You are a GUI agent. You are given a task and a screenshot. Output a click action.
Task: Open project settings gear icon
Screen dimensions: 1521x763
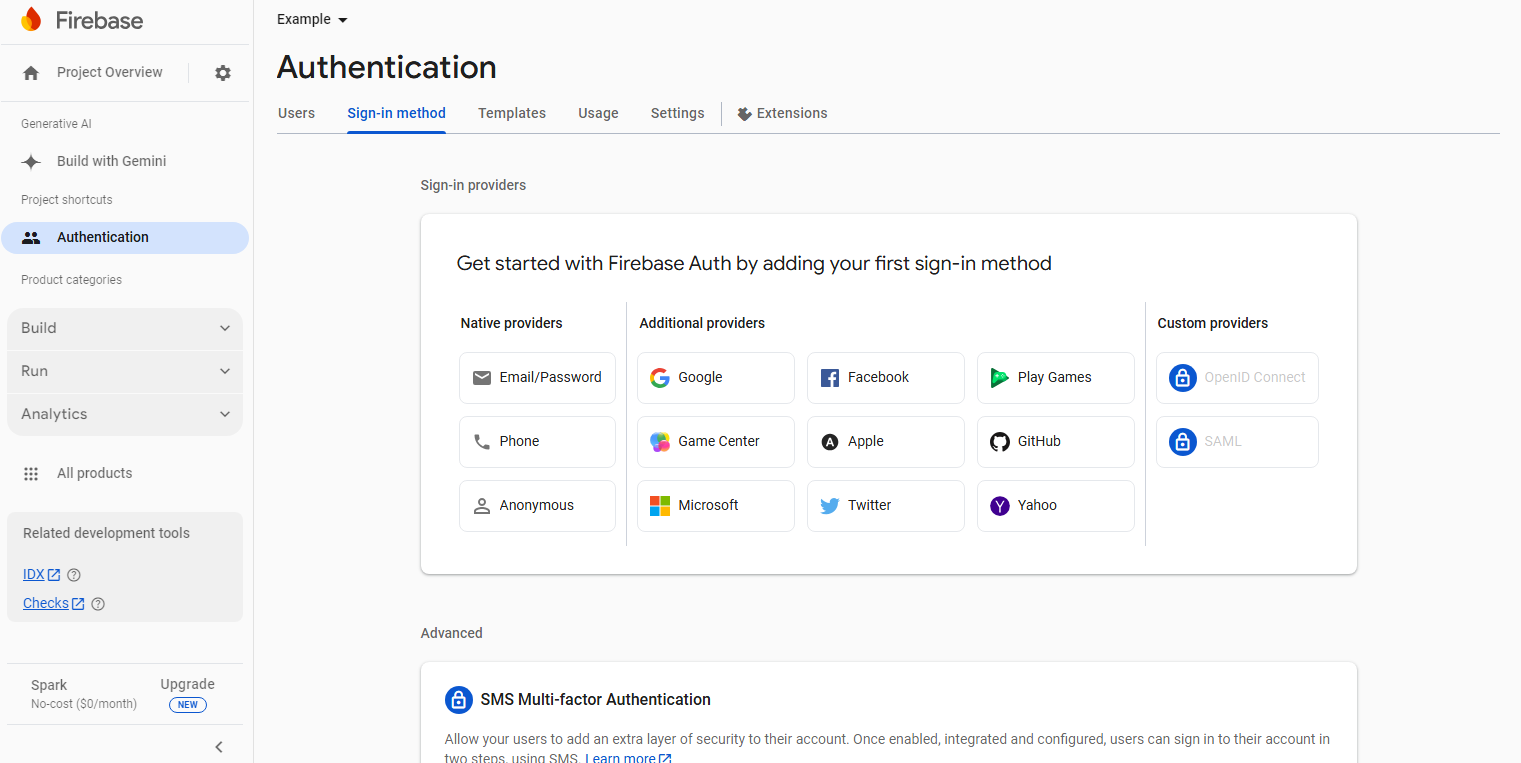[223, 73]
